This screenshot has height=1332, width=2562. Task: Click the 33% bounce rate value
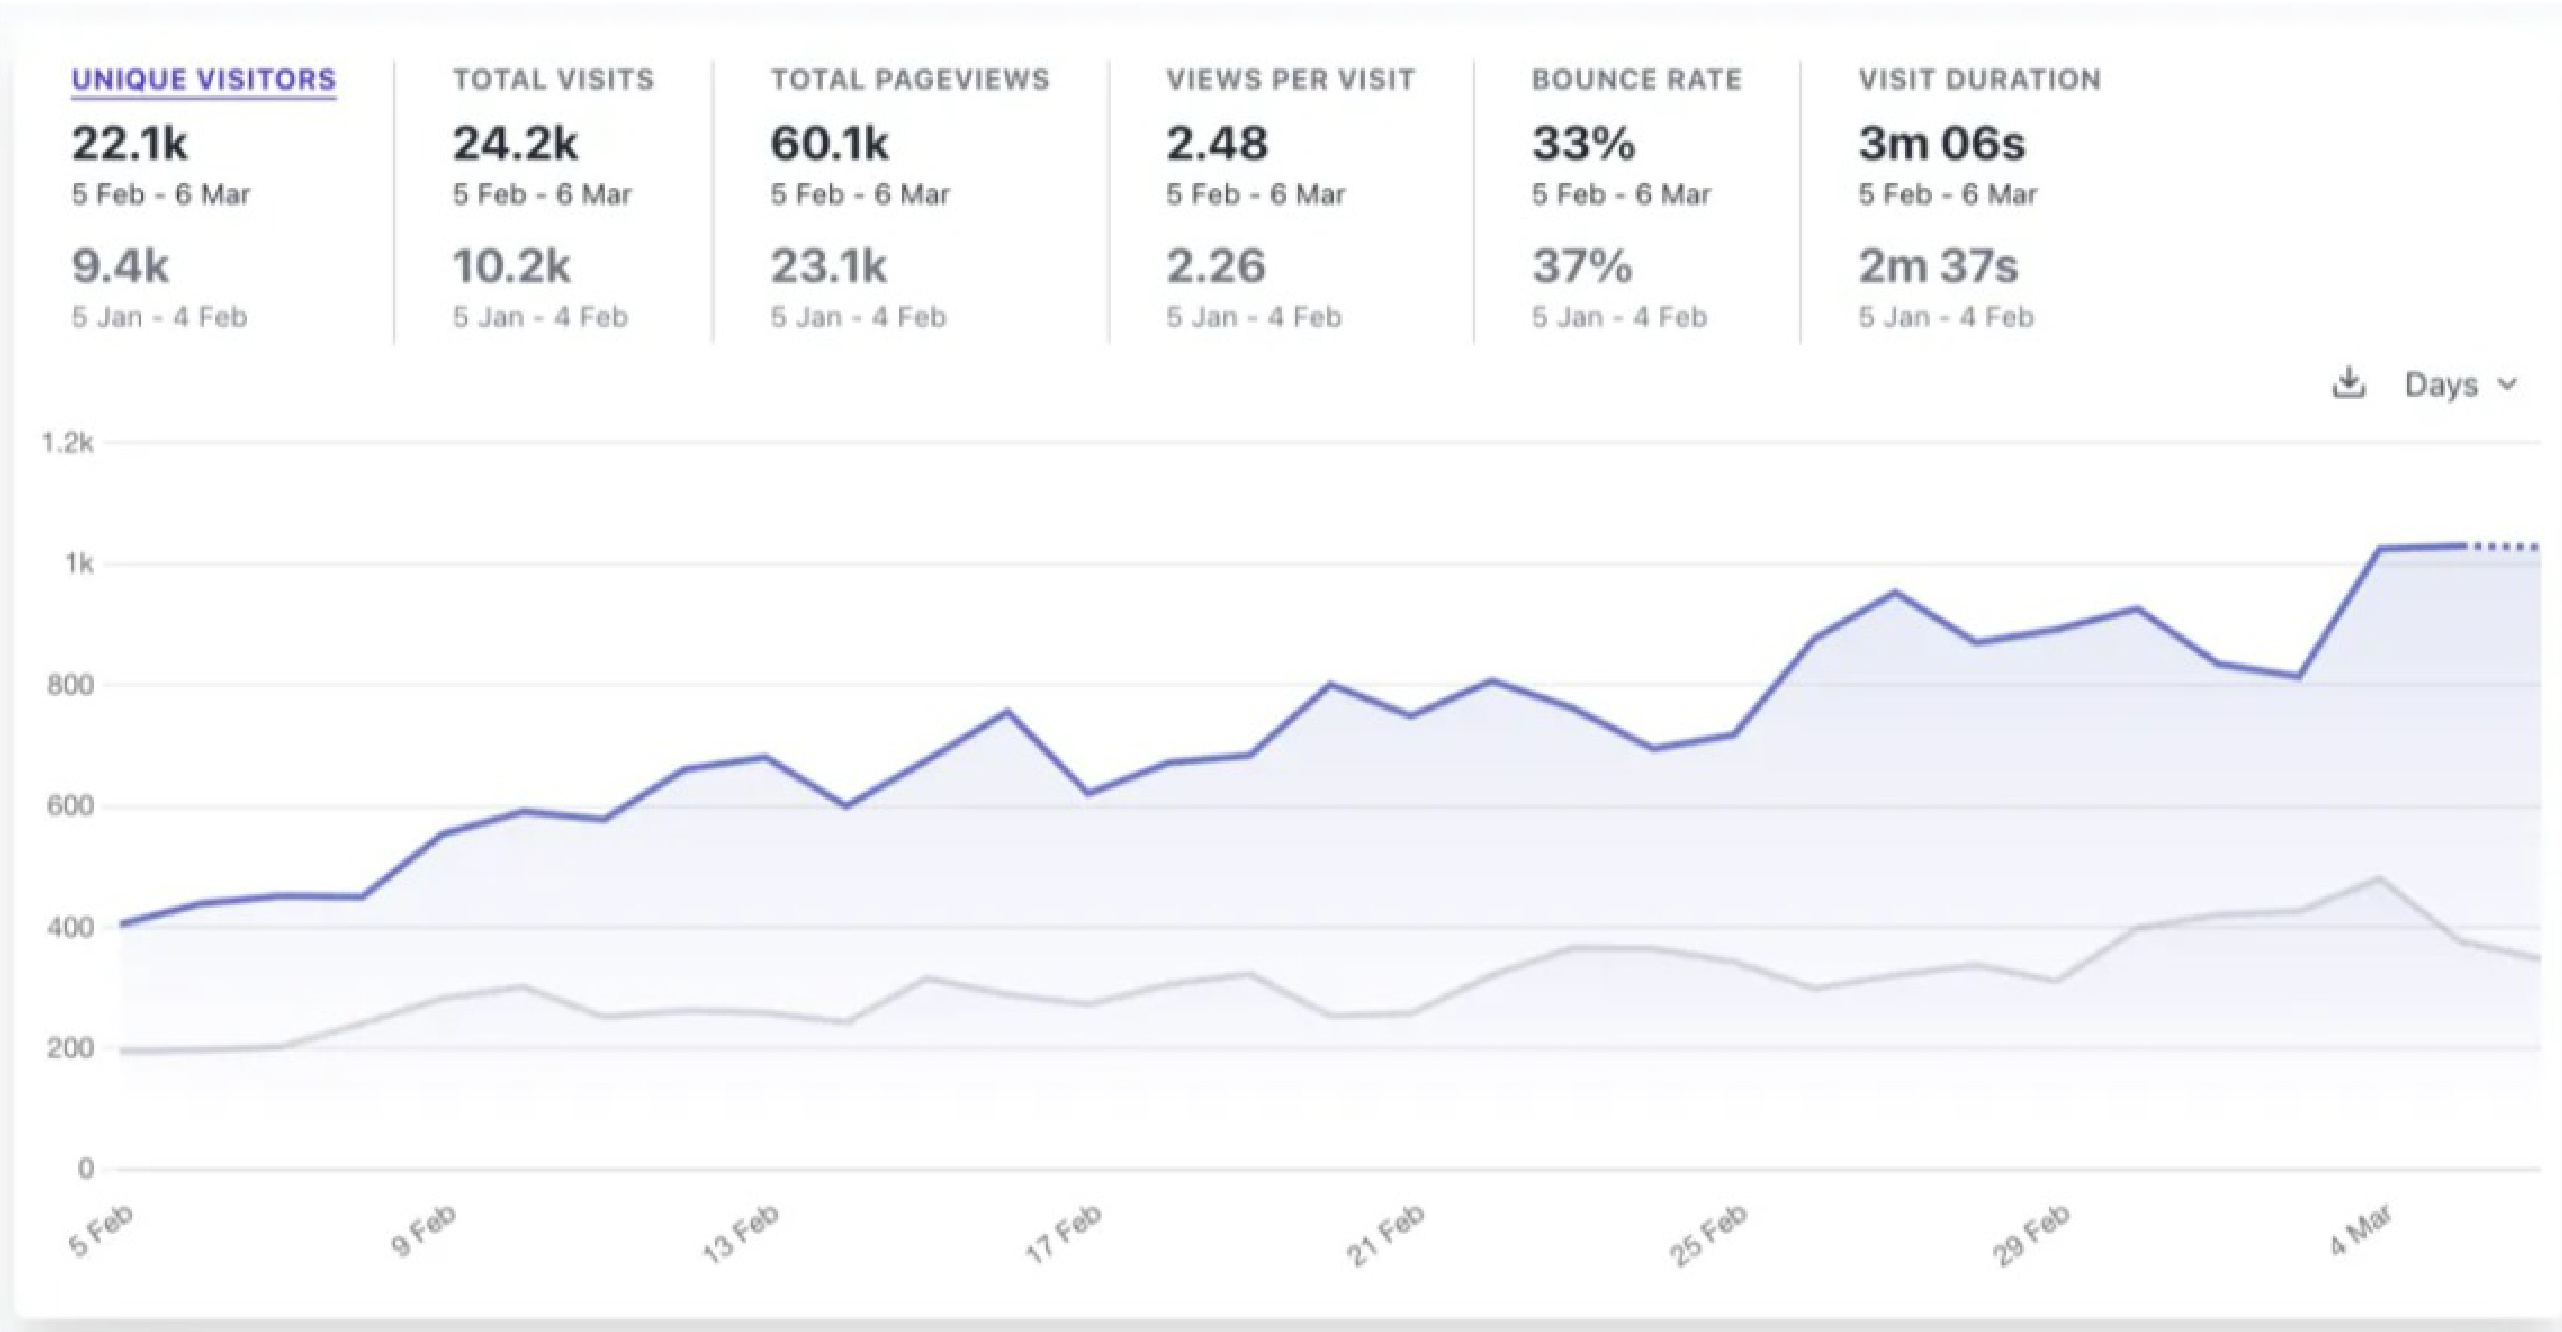(x=1583, y=144)
